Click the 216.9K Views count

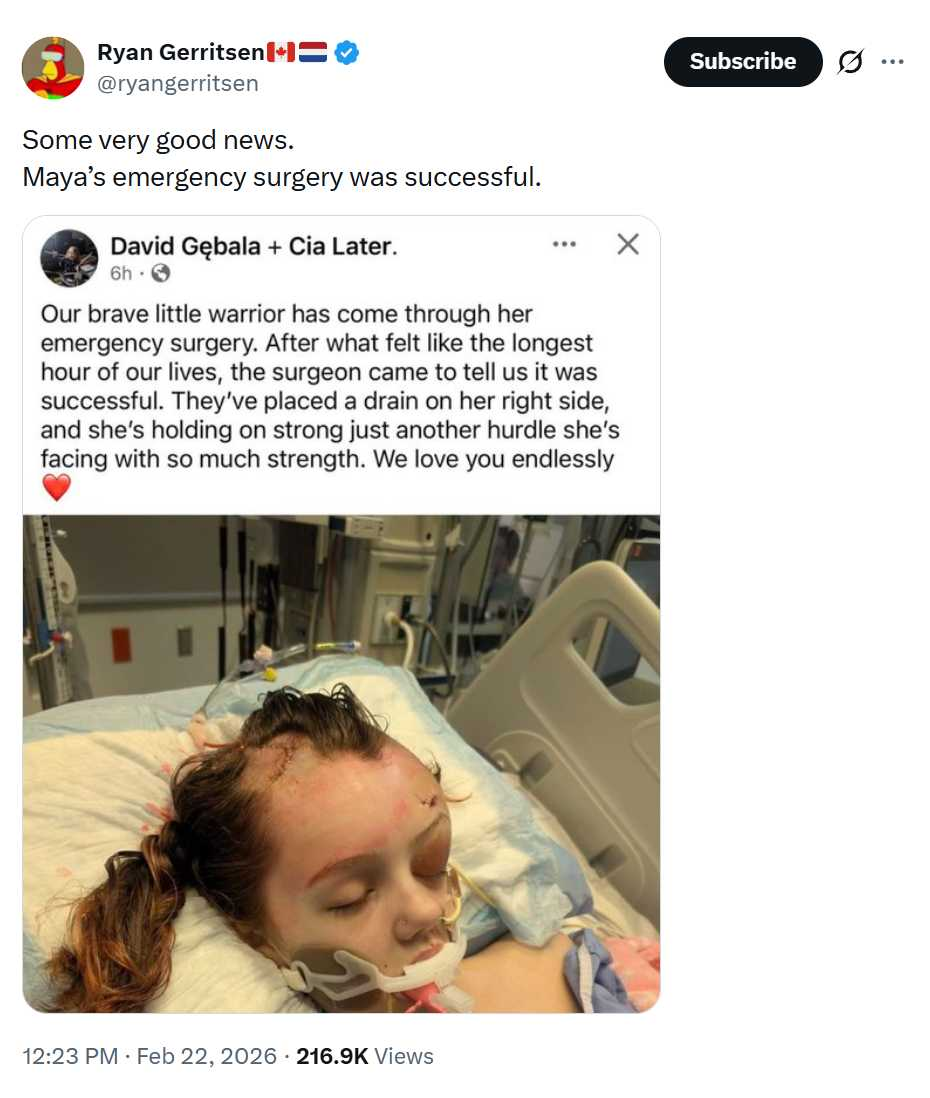pyautogui.click(x=365, y=1056)
